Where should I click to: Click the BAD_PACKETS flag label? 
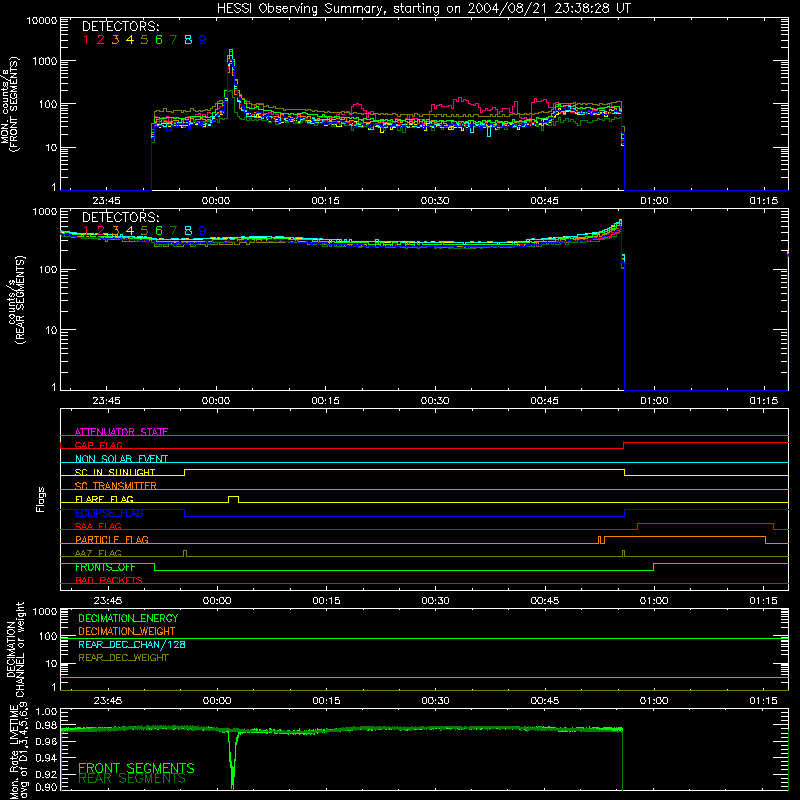click(109, 580)
